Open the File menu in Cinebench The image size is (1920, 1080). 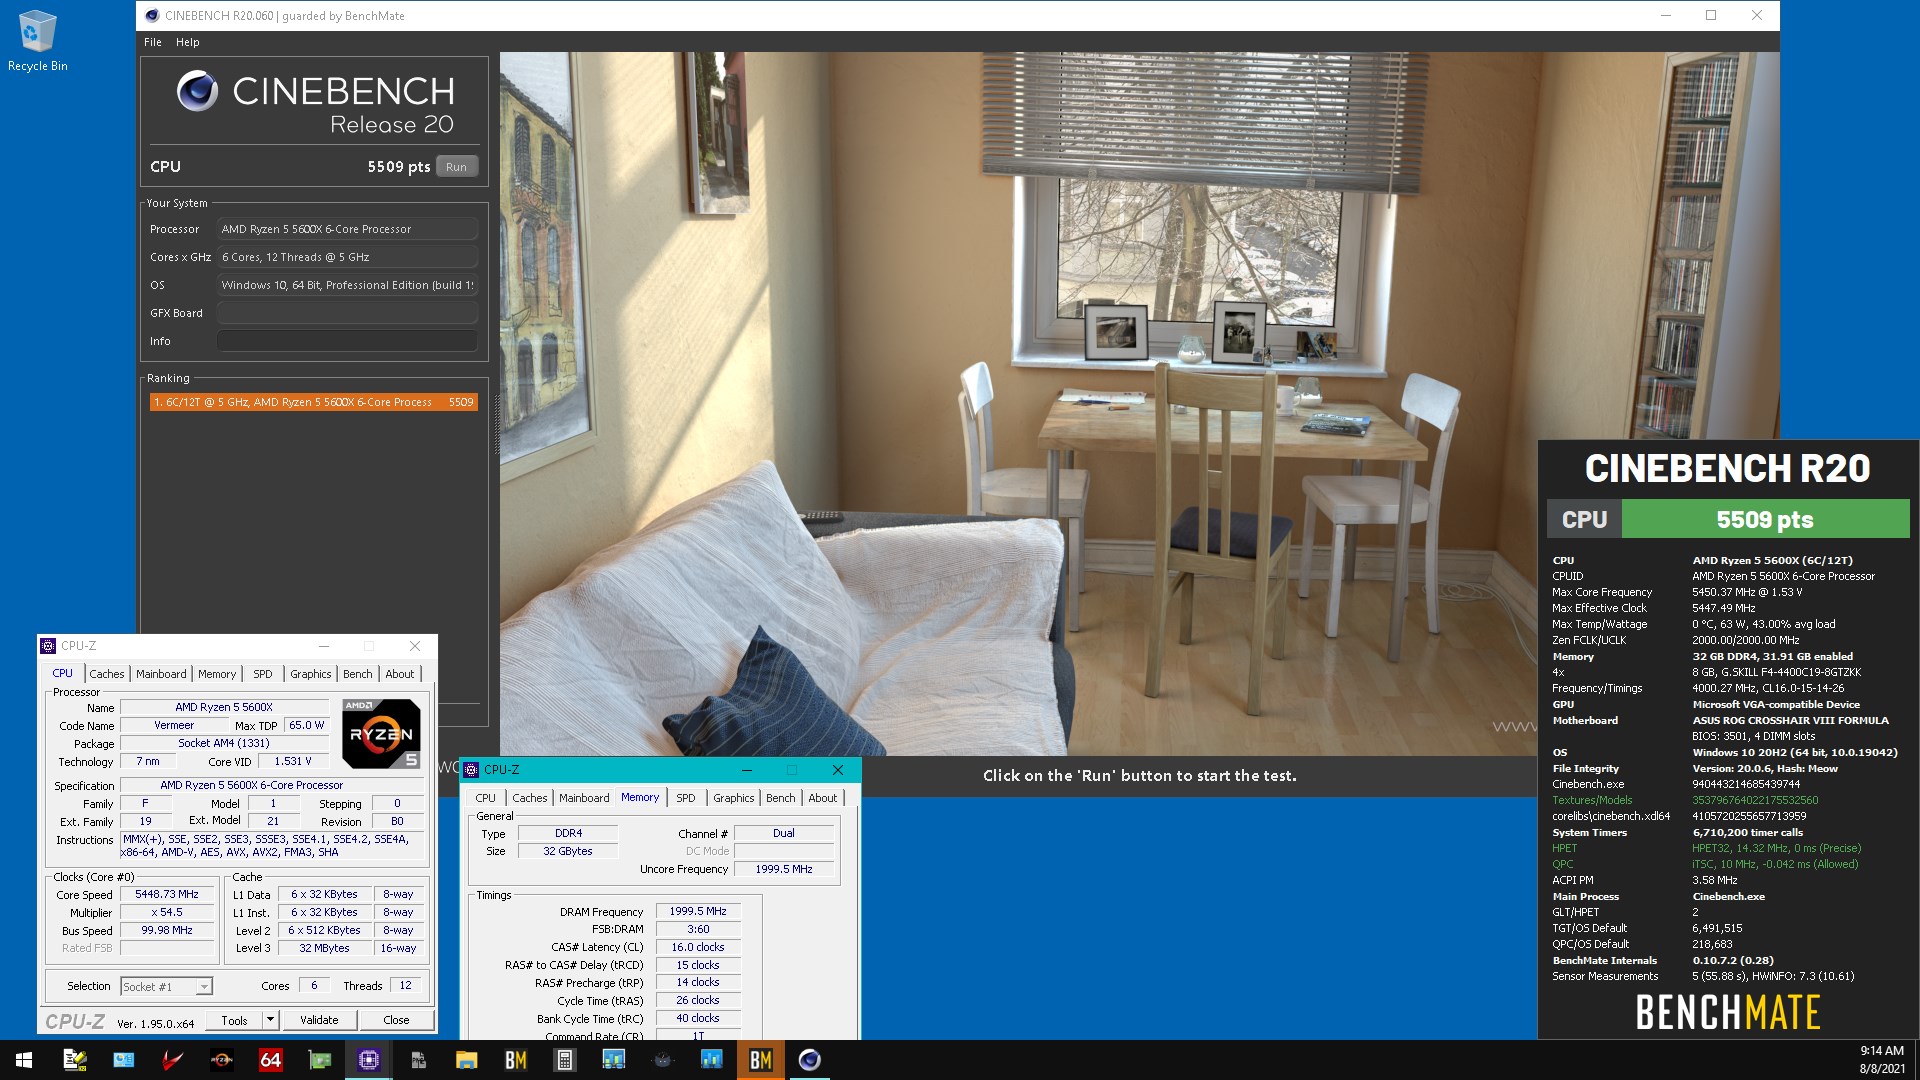pos(153,42)
